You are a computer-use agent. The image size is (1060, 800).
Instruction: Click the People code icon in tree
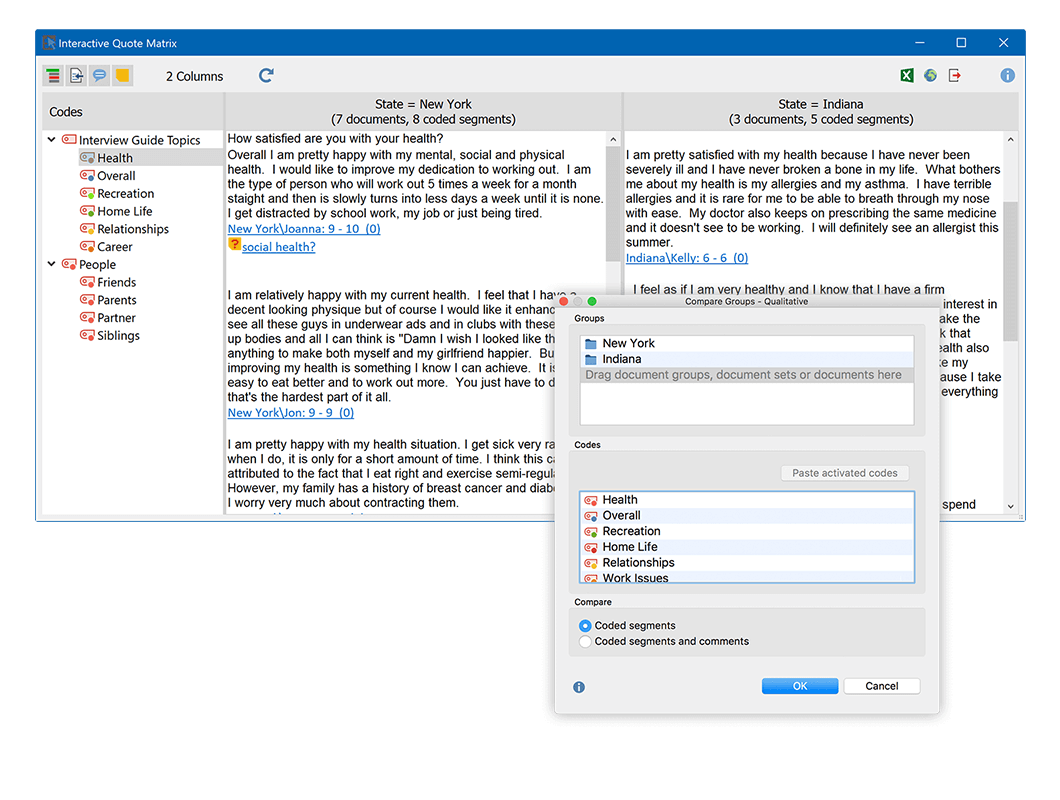pos(69,264)
